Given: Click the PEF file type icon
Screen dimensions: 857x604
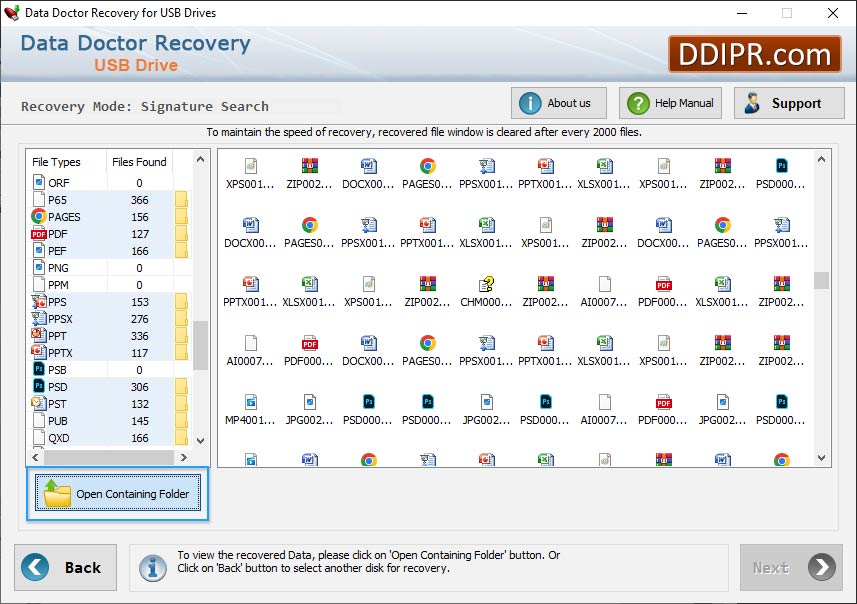Looking at the screenshot, I should [x=39, y=251].
